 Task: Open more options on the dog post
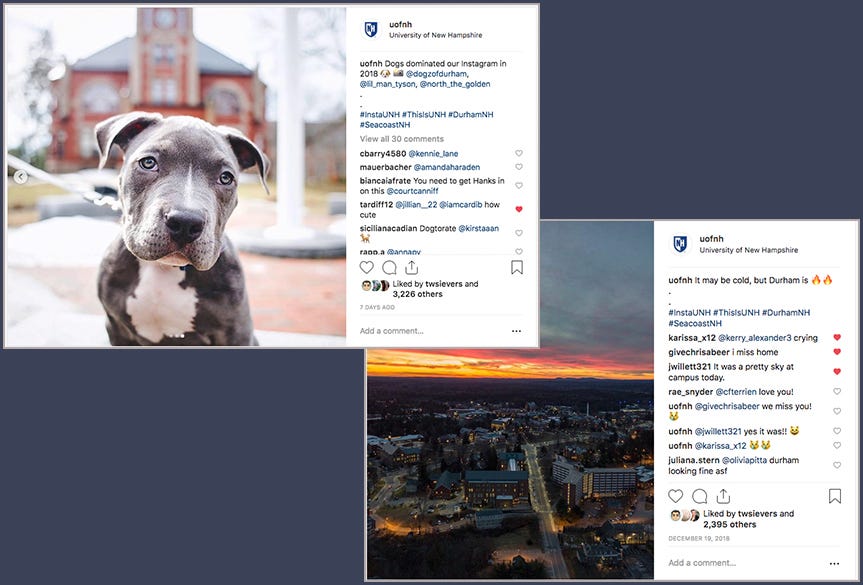(x=516, y=331)
